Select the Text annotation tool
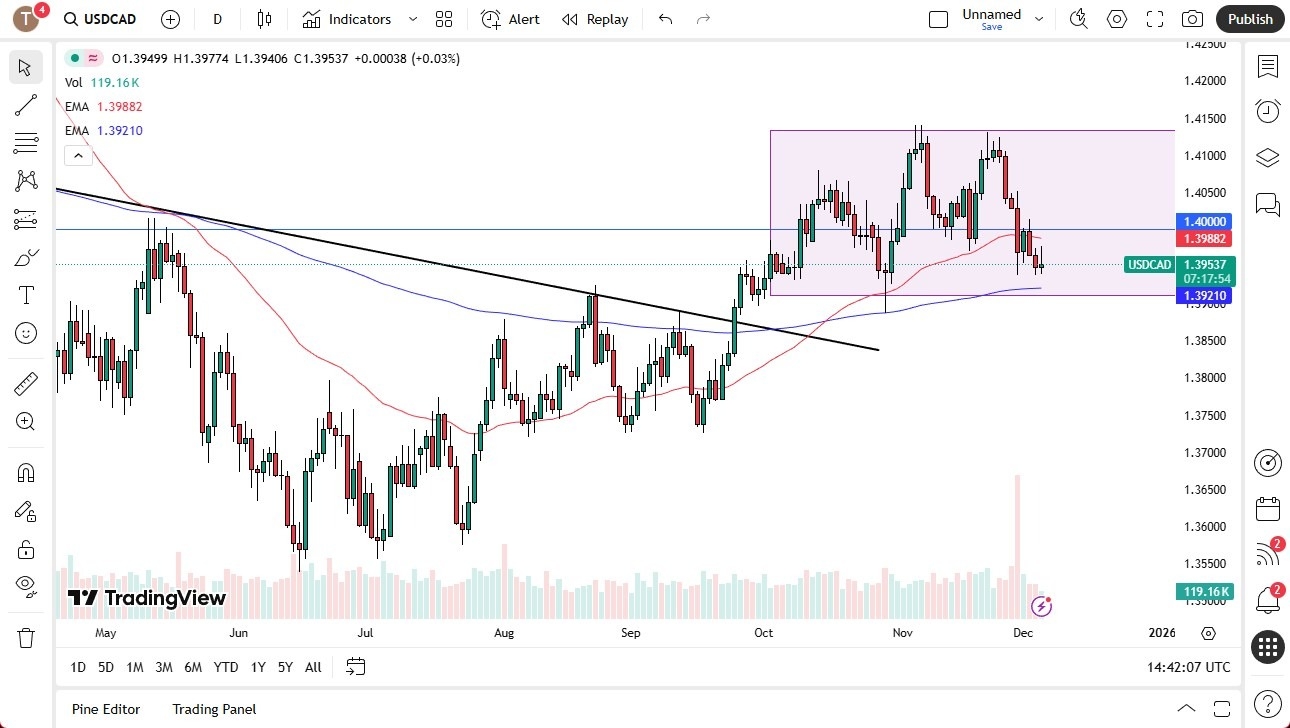 [25, 294]
